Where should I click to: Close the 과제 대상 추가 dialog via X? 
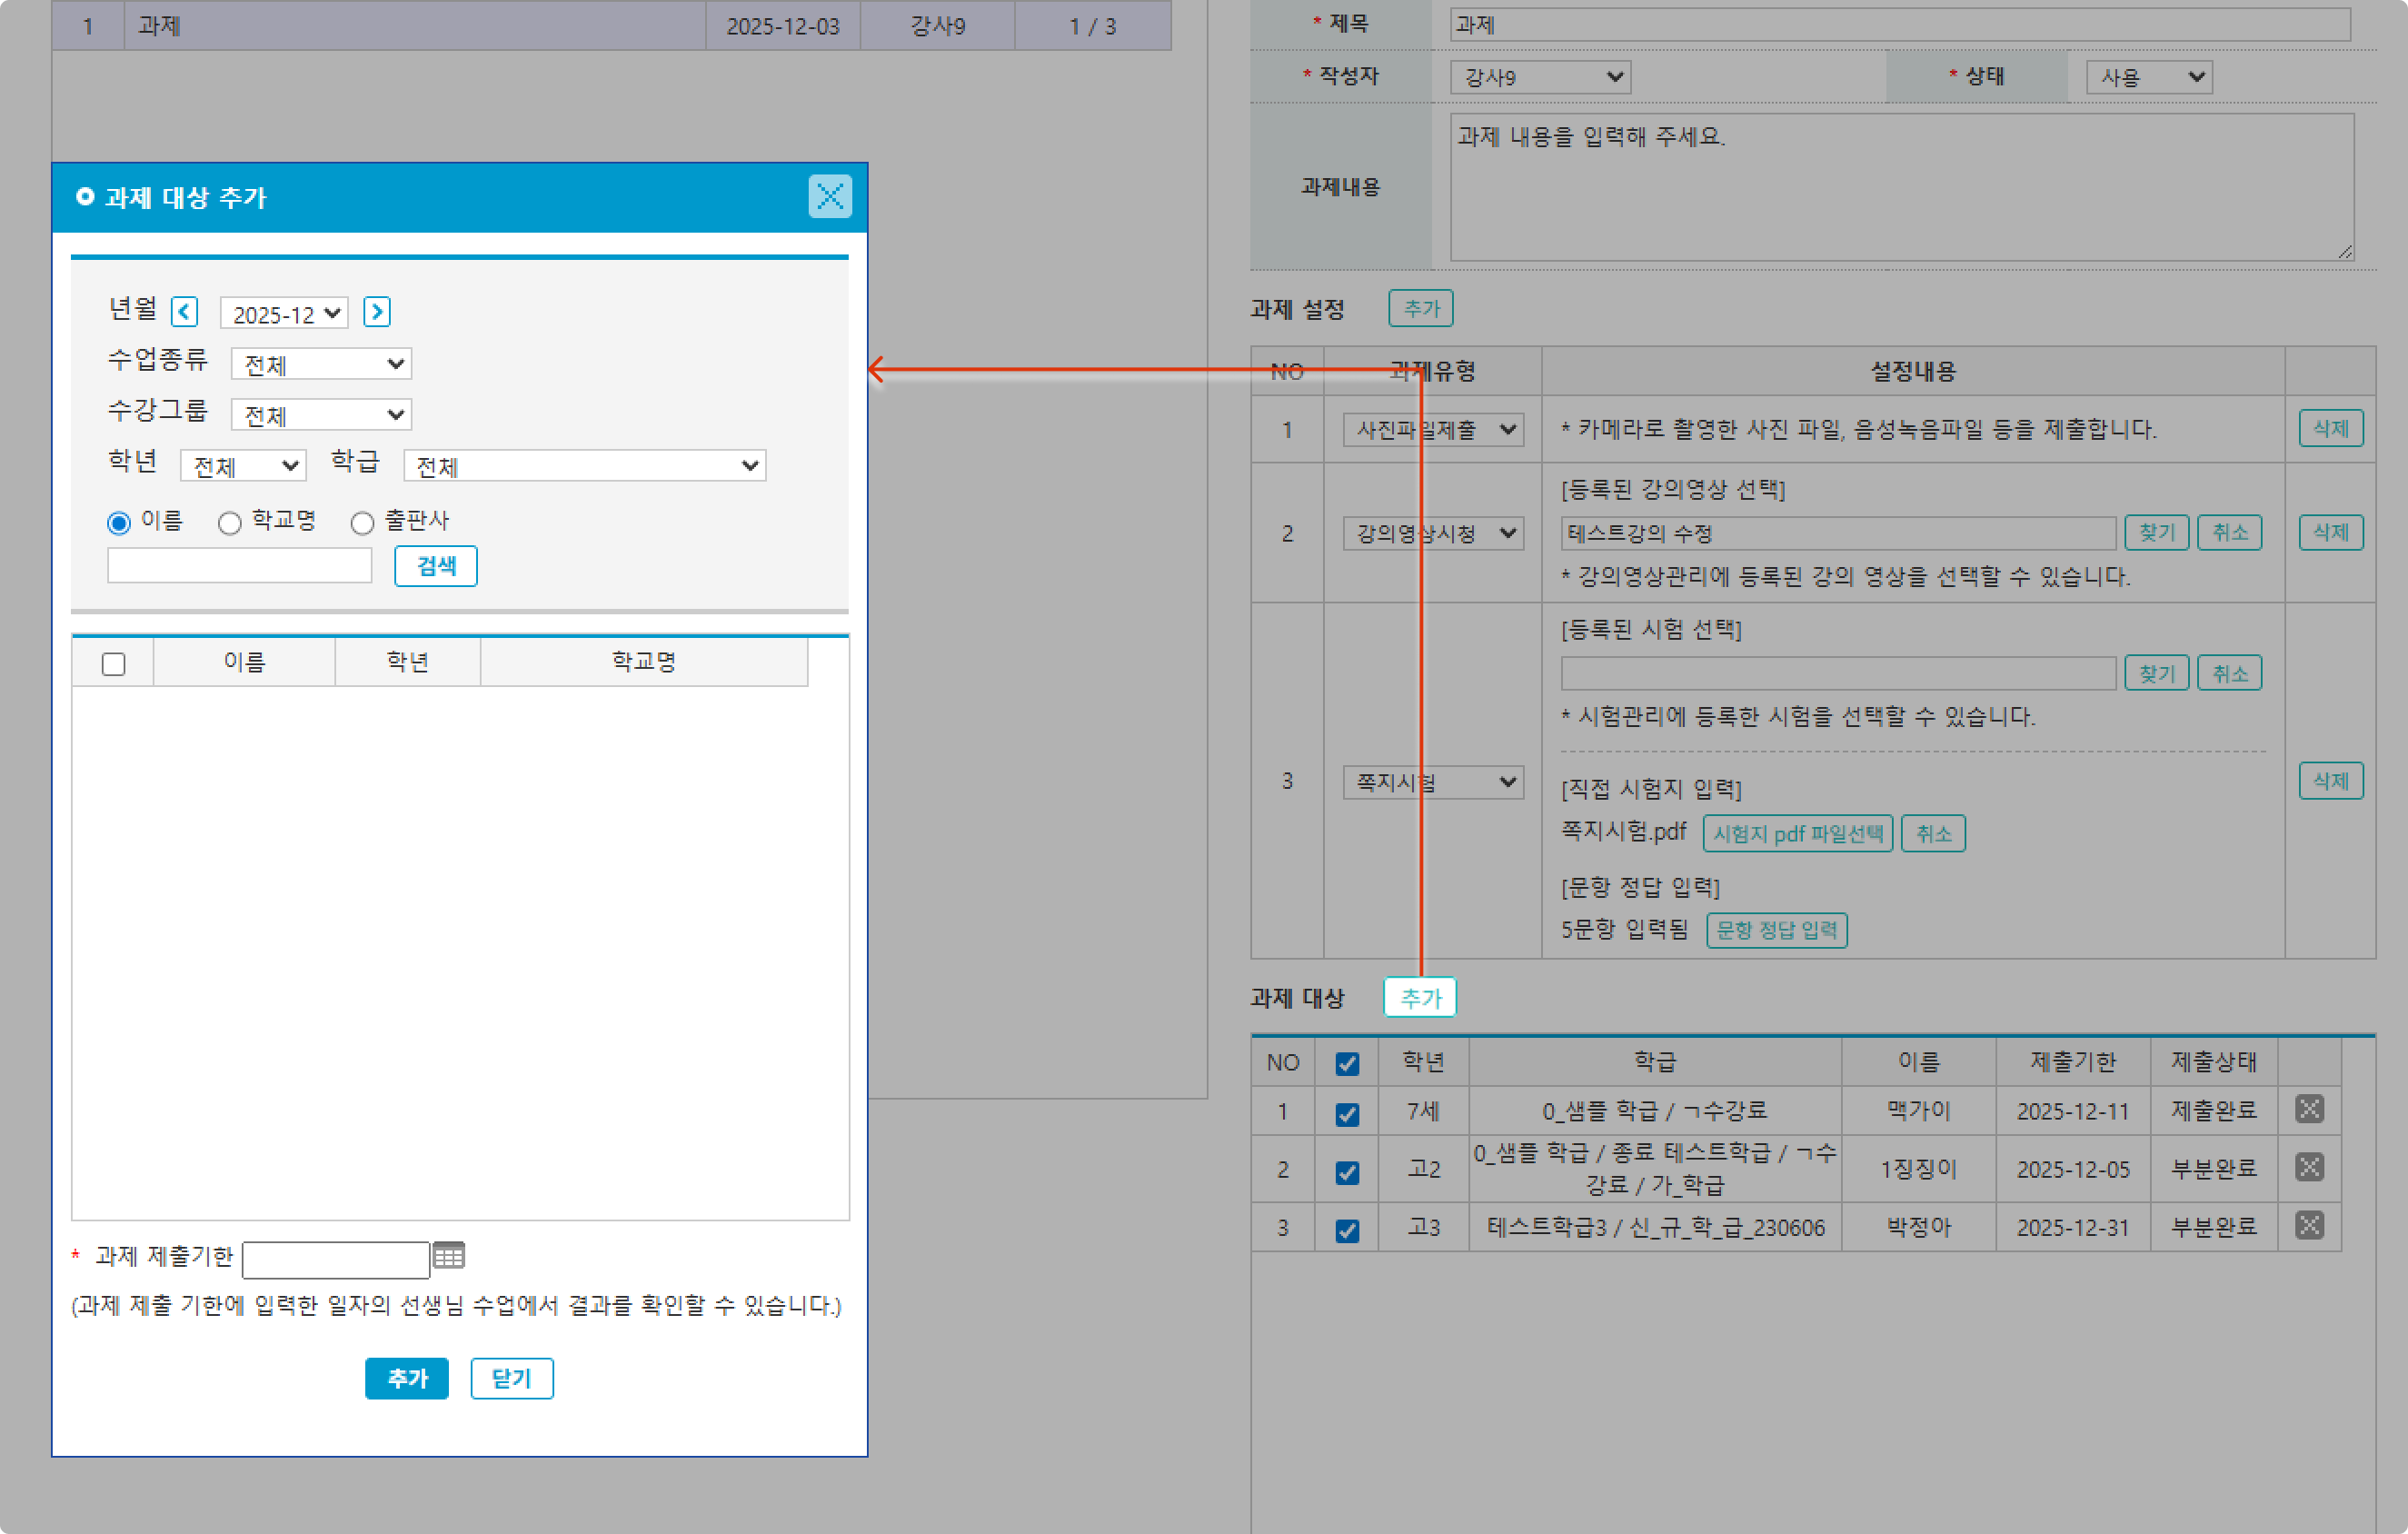[829, 197]
